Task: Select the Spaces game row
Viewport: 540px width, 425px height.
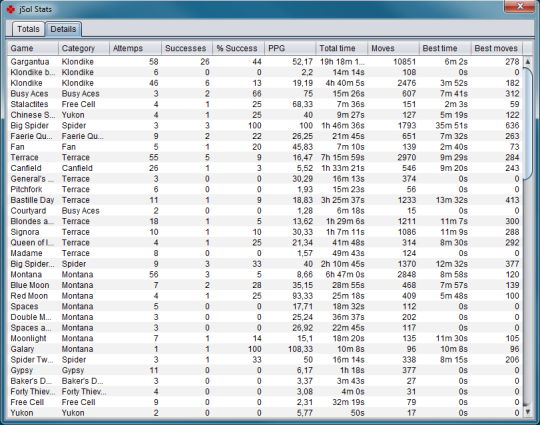Action: pyautogui.click(x=265, y=307)
